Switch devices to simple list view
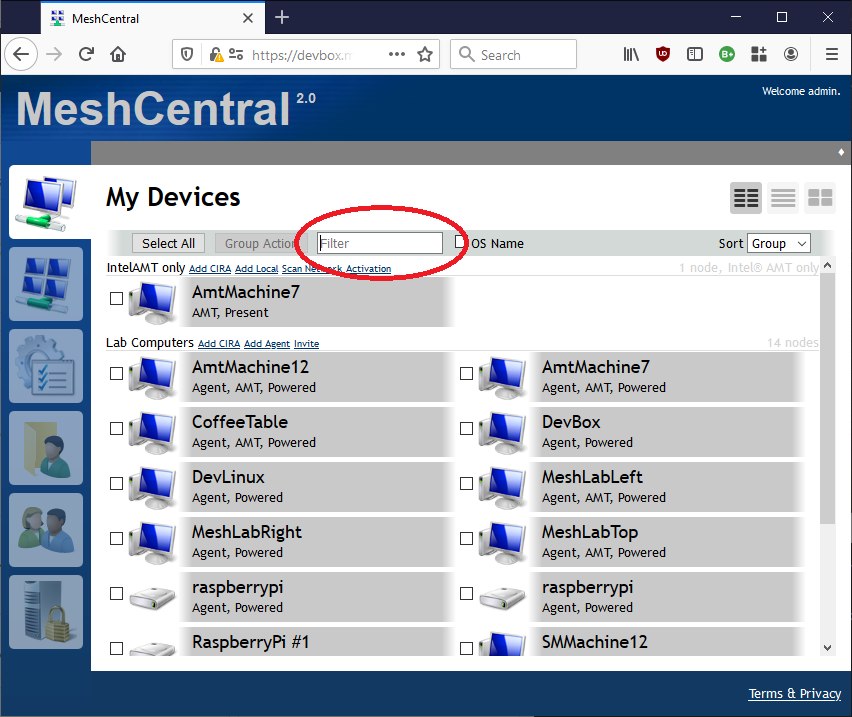The height and width of the screenshot is (717, 852). (x=782, y=197)
